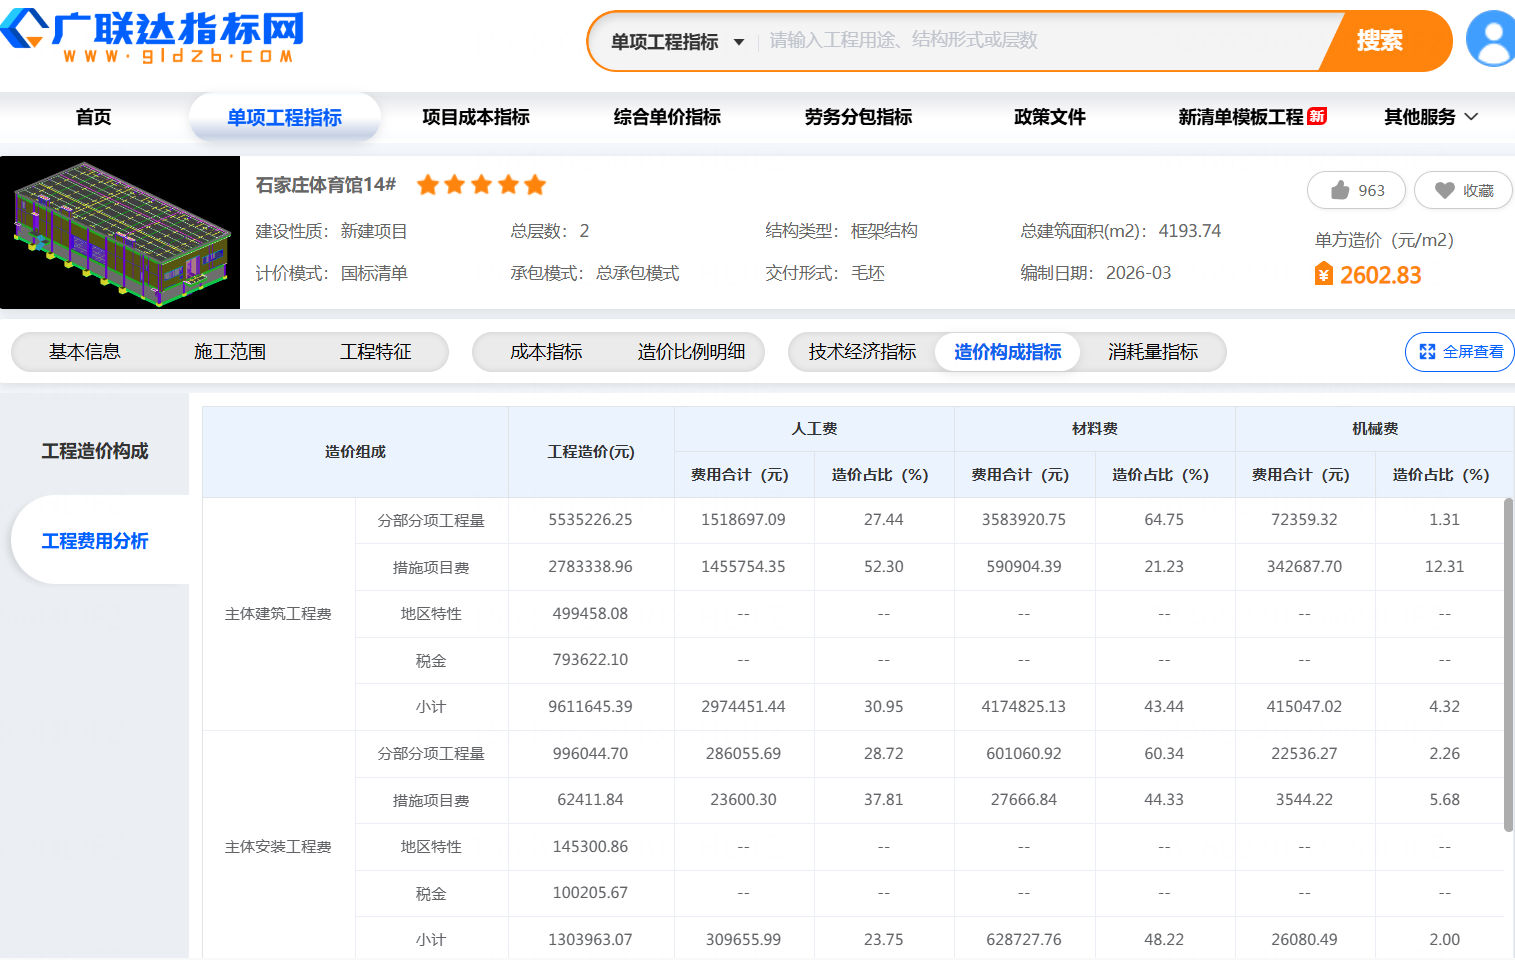Click the 承包模式 value 总承包模式
The image size is (1515, 960).
pos(638,273)
